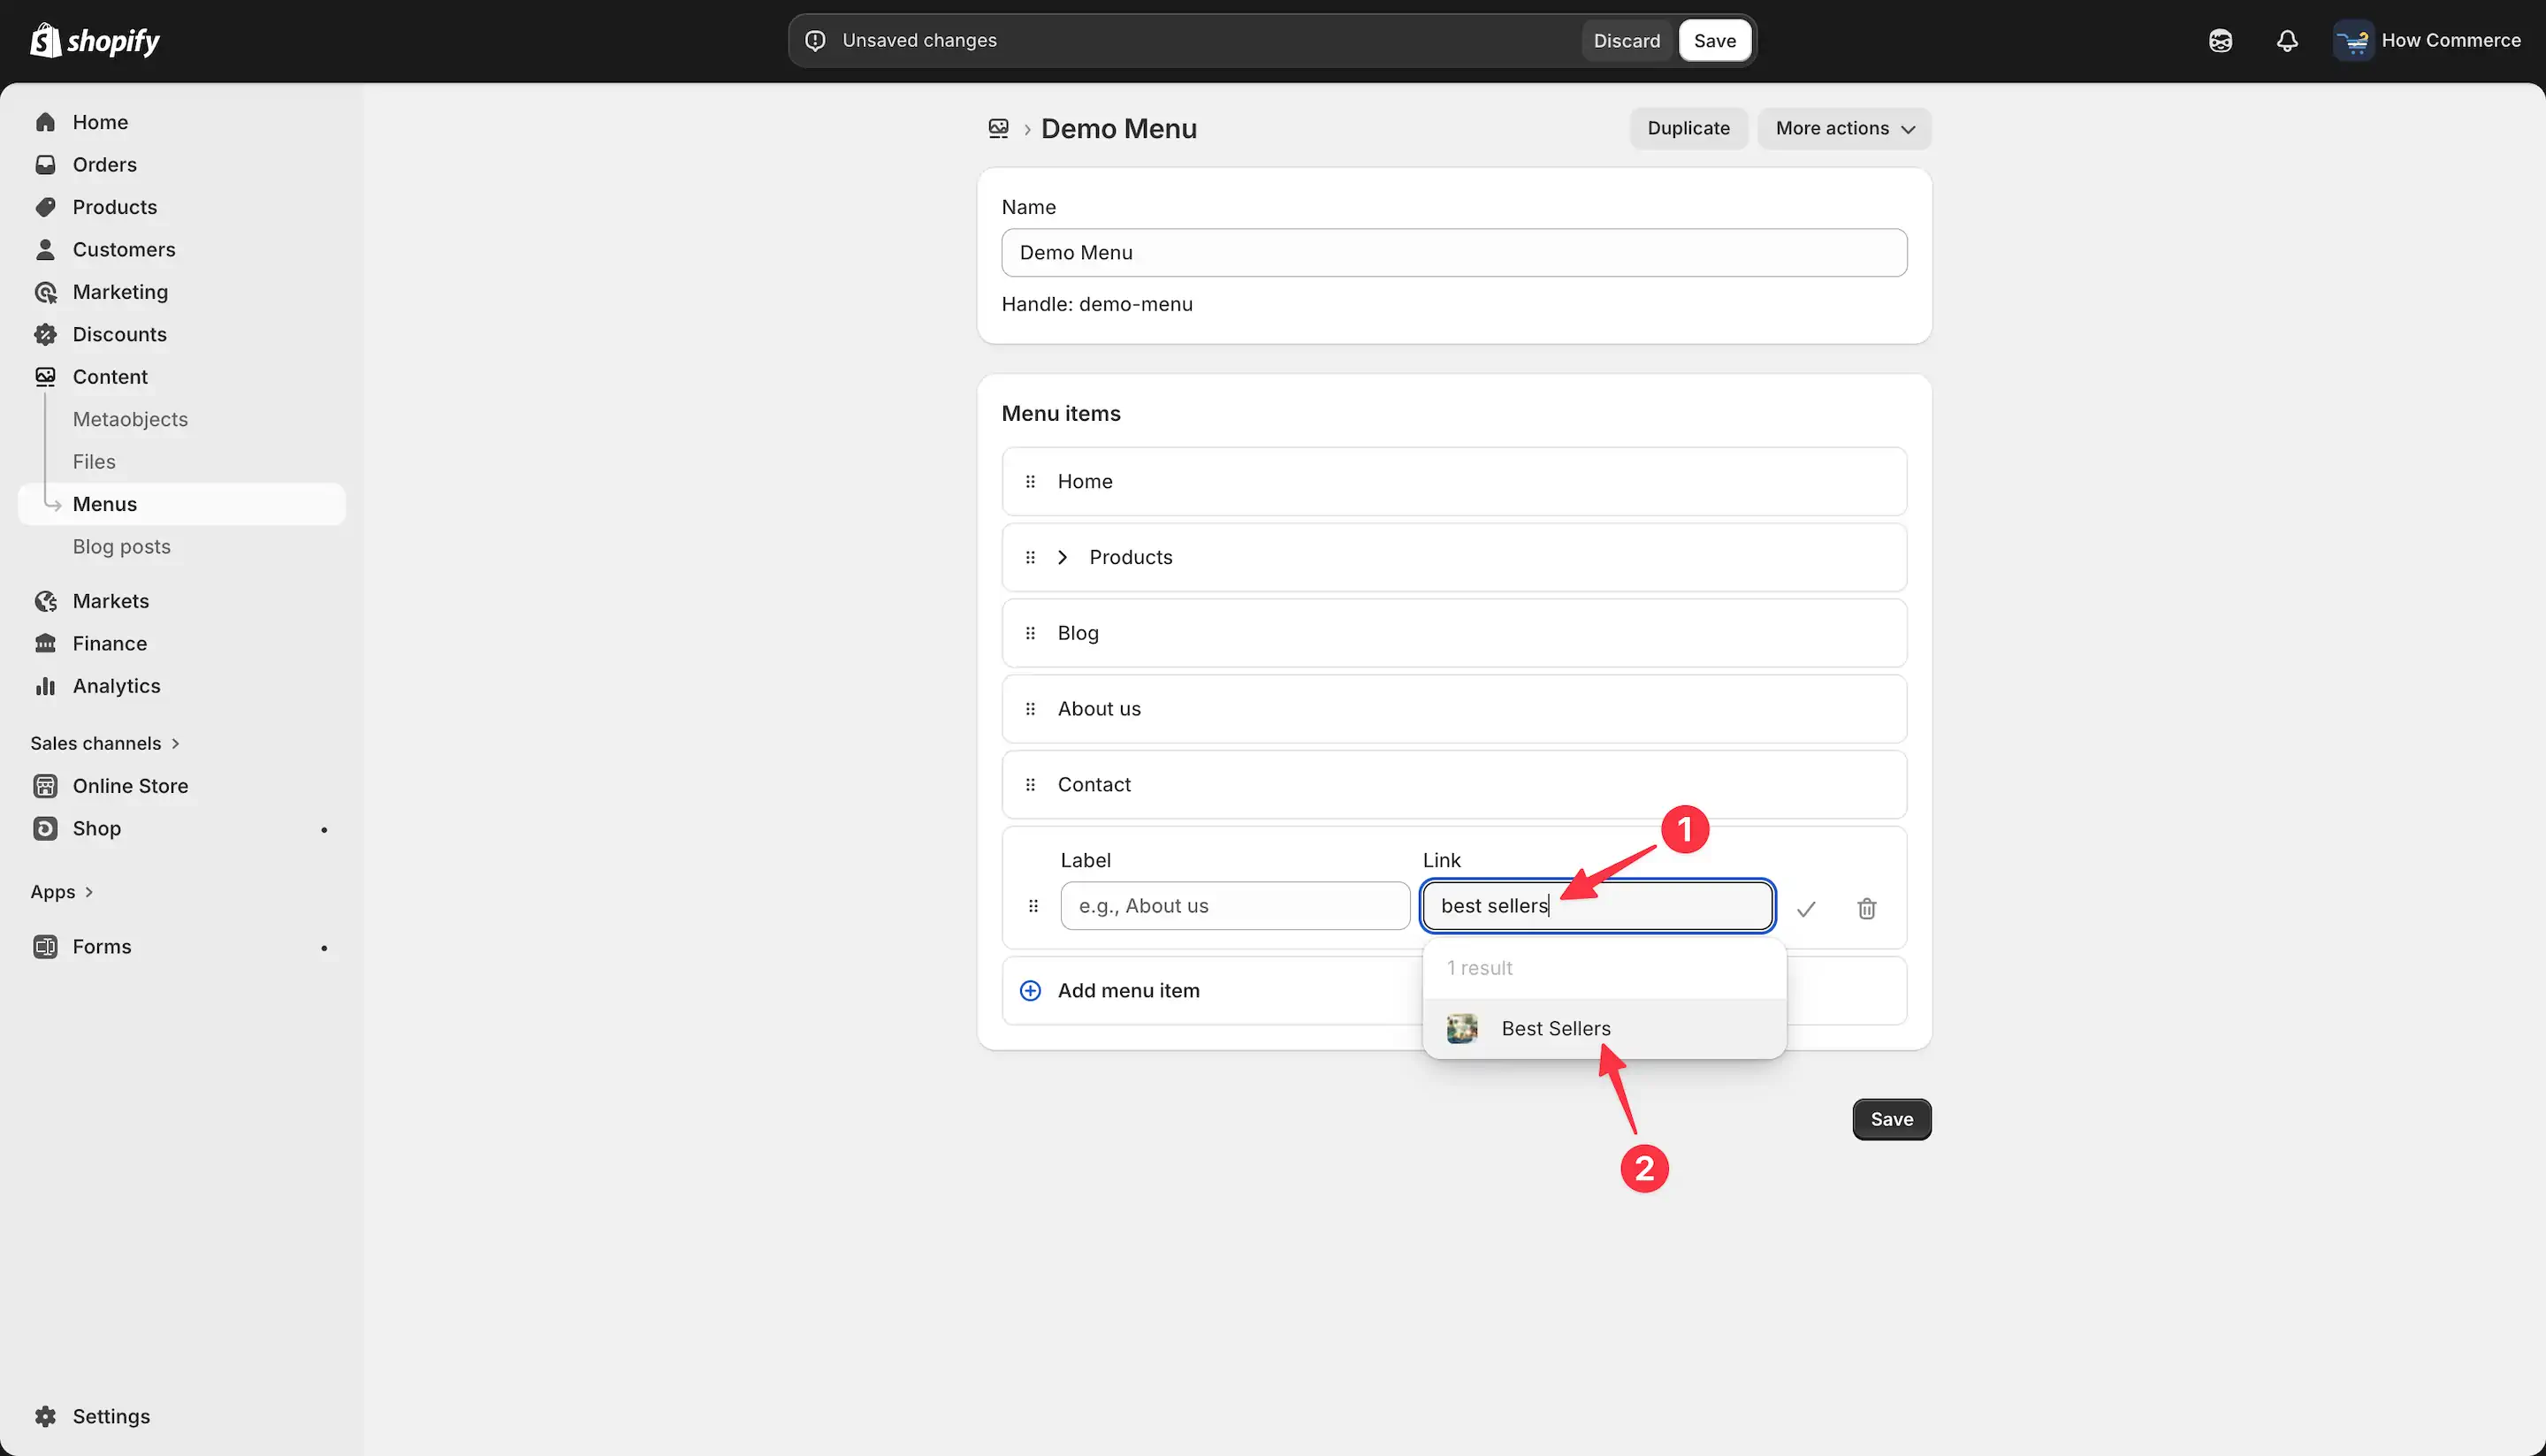Click the Add menu item plus icon
This screenshot has height=1456, width=2546.
[1030, 991]
